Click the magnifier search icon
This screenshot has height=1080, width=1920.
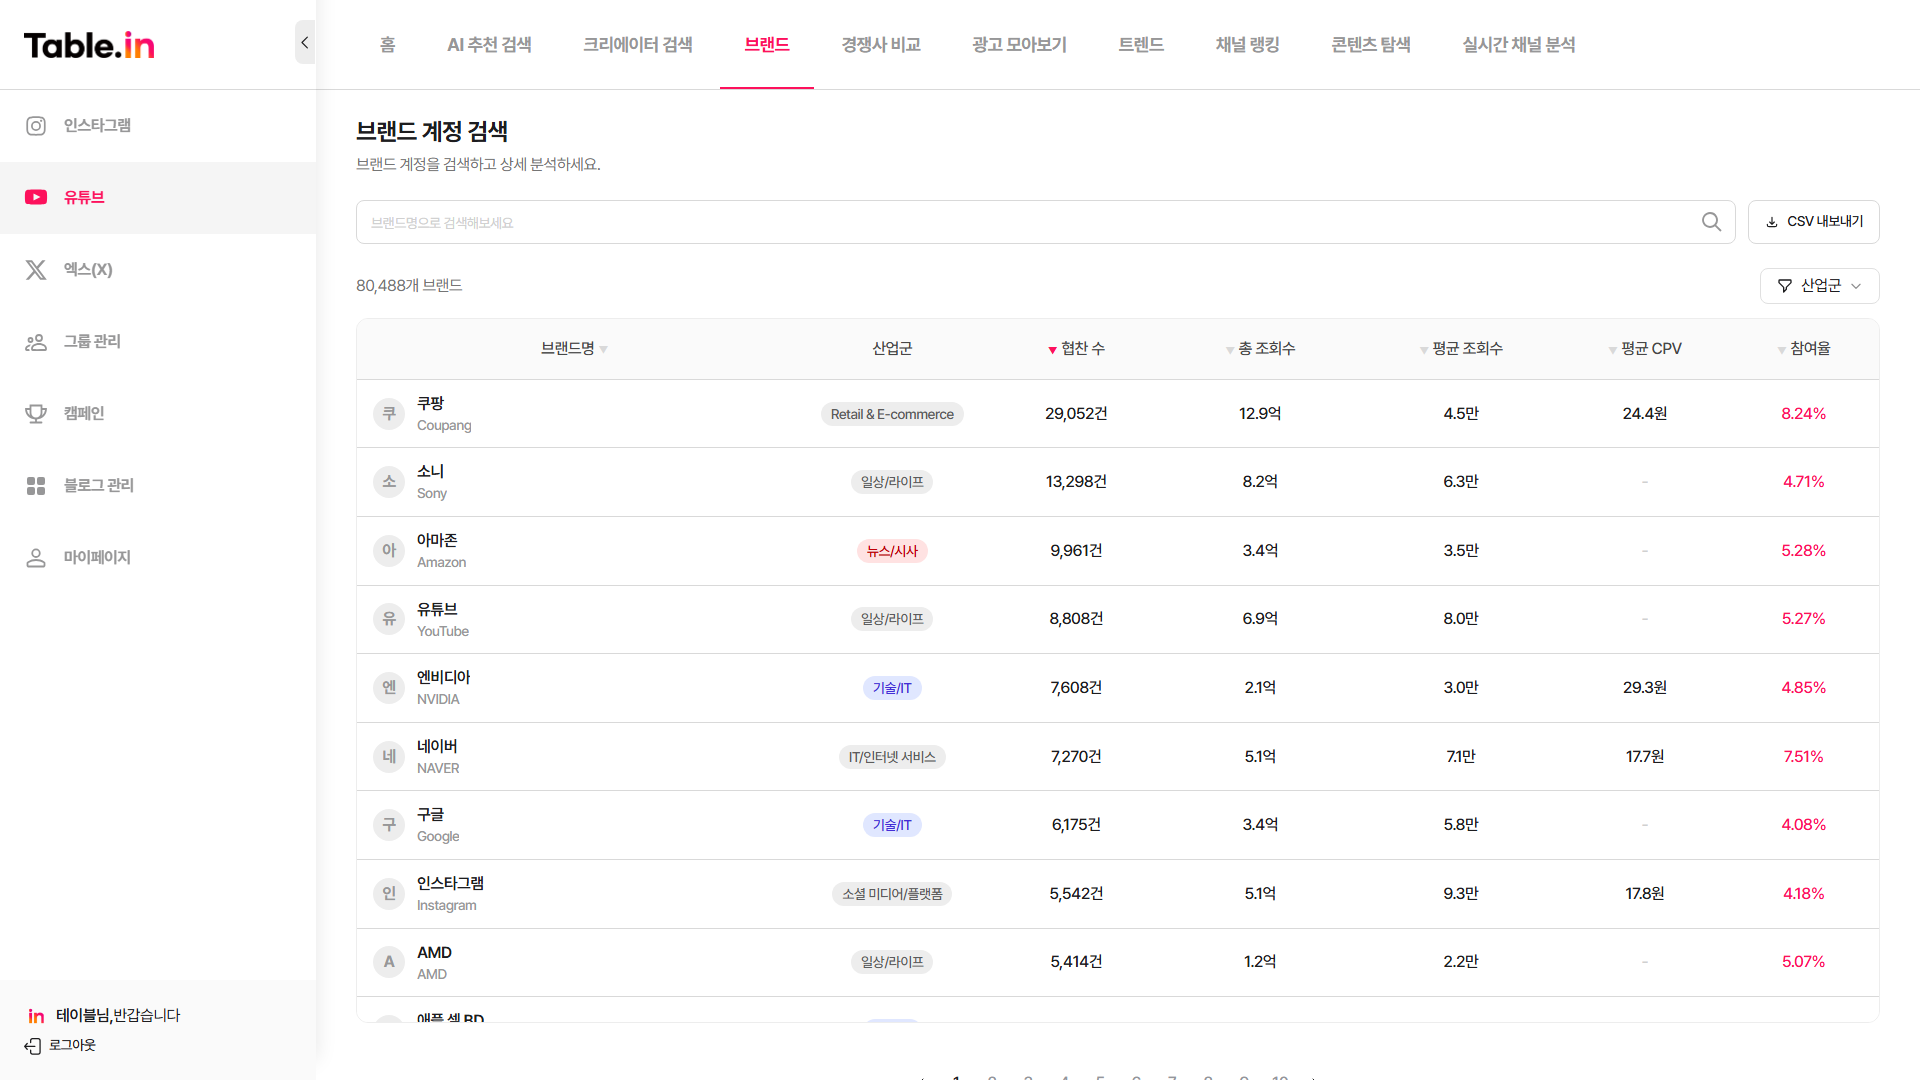1712,222
